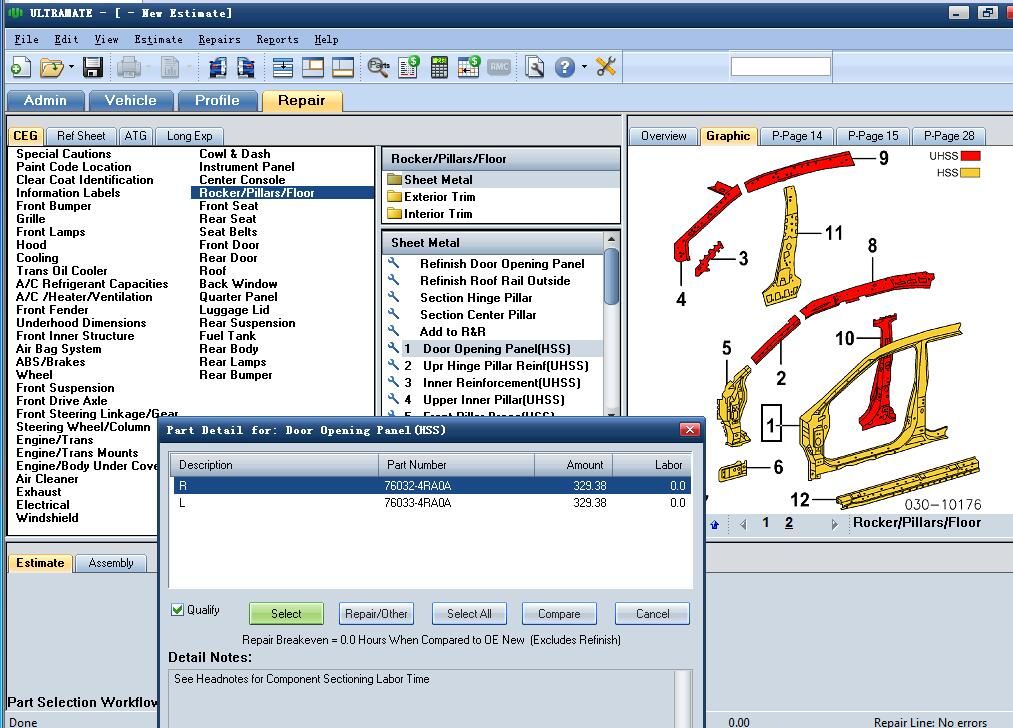This screenshot has height=728, width=1013.
Task: Uncheck the Qualify checkbox
Action: (x=178, y=610)
